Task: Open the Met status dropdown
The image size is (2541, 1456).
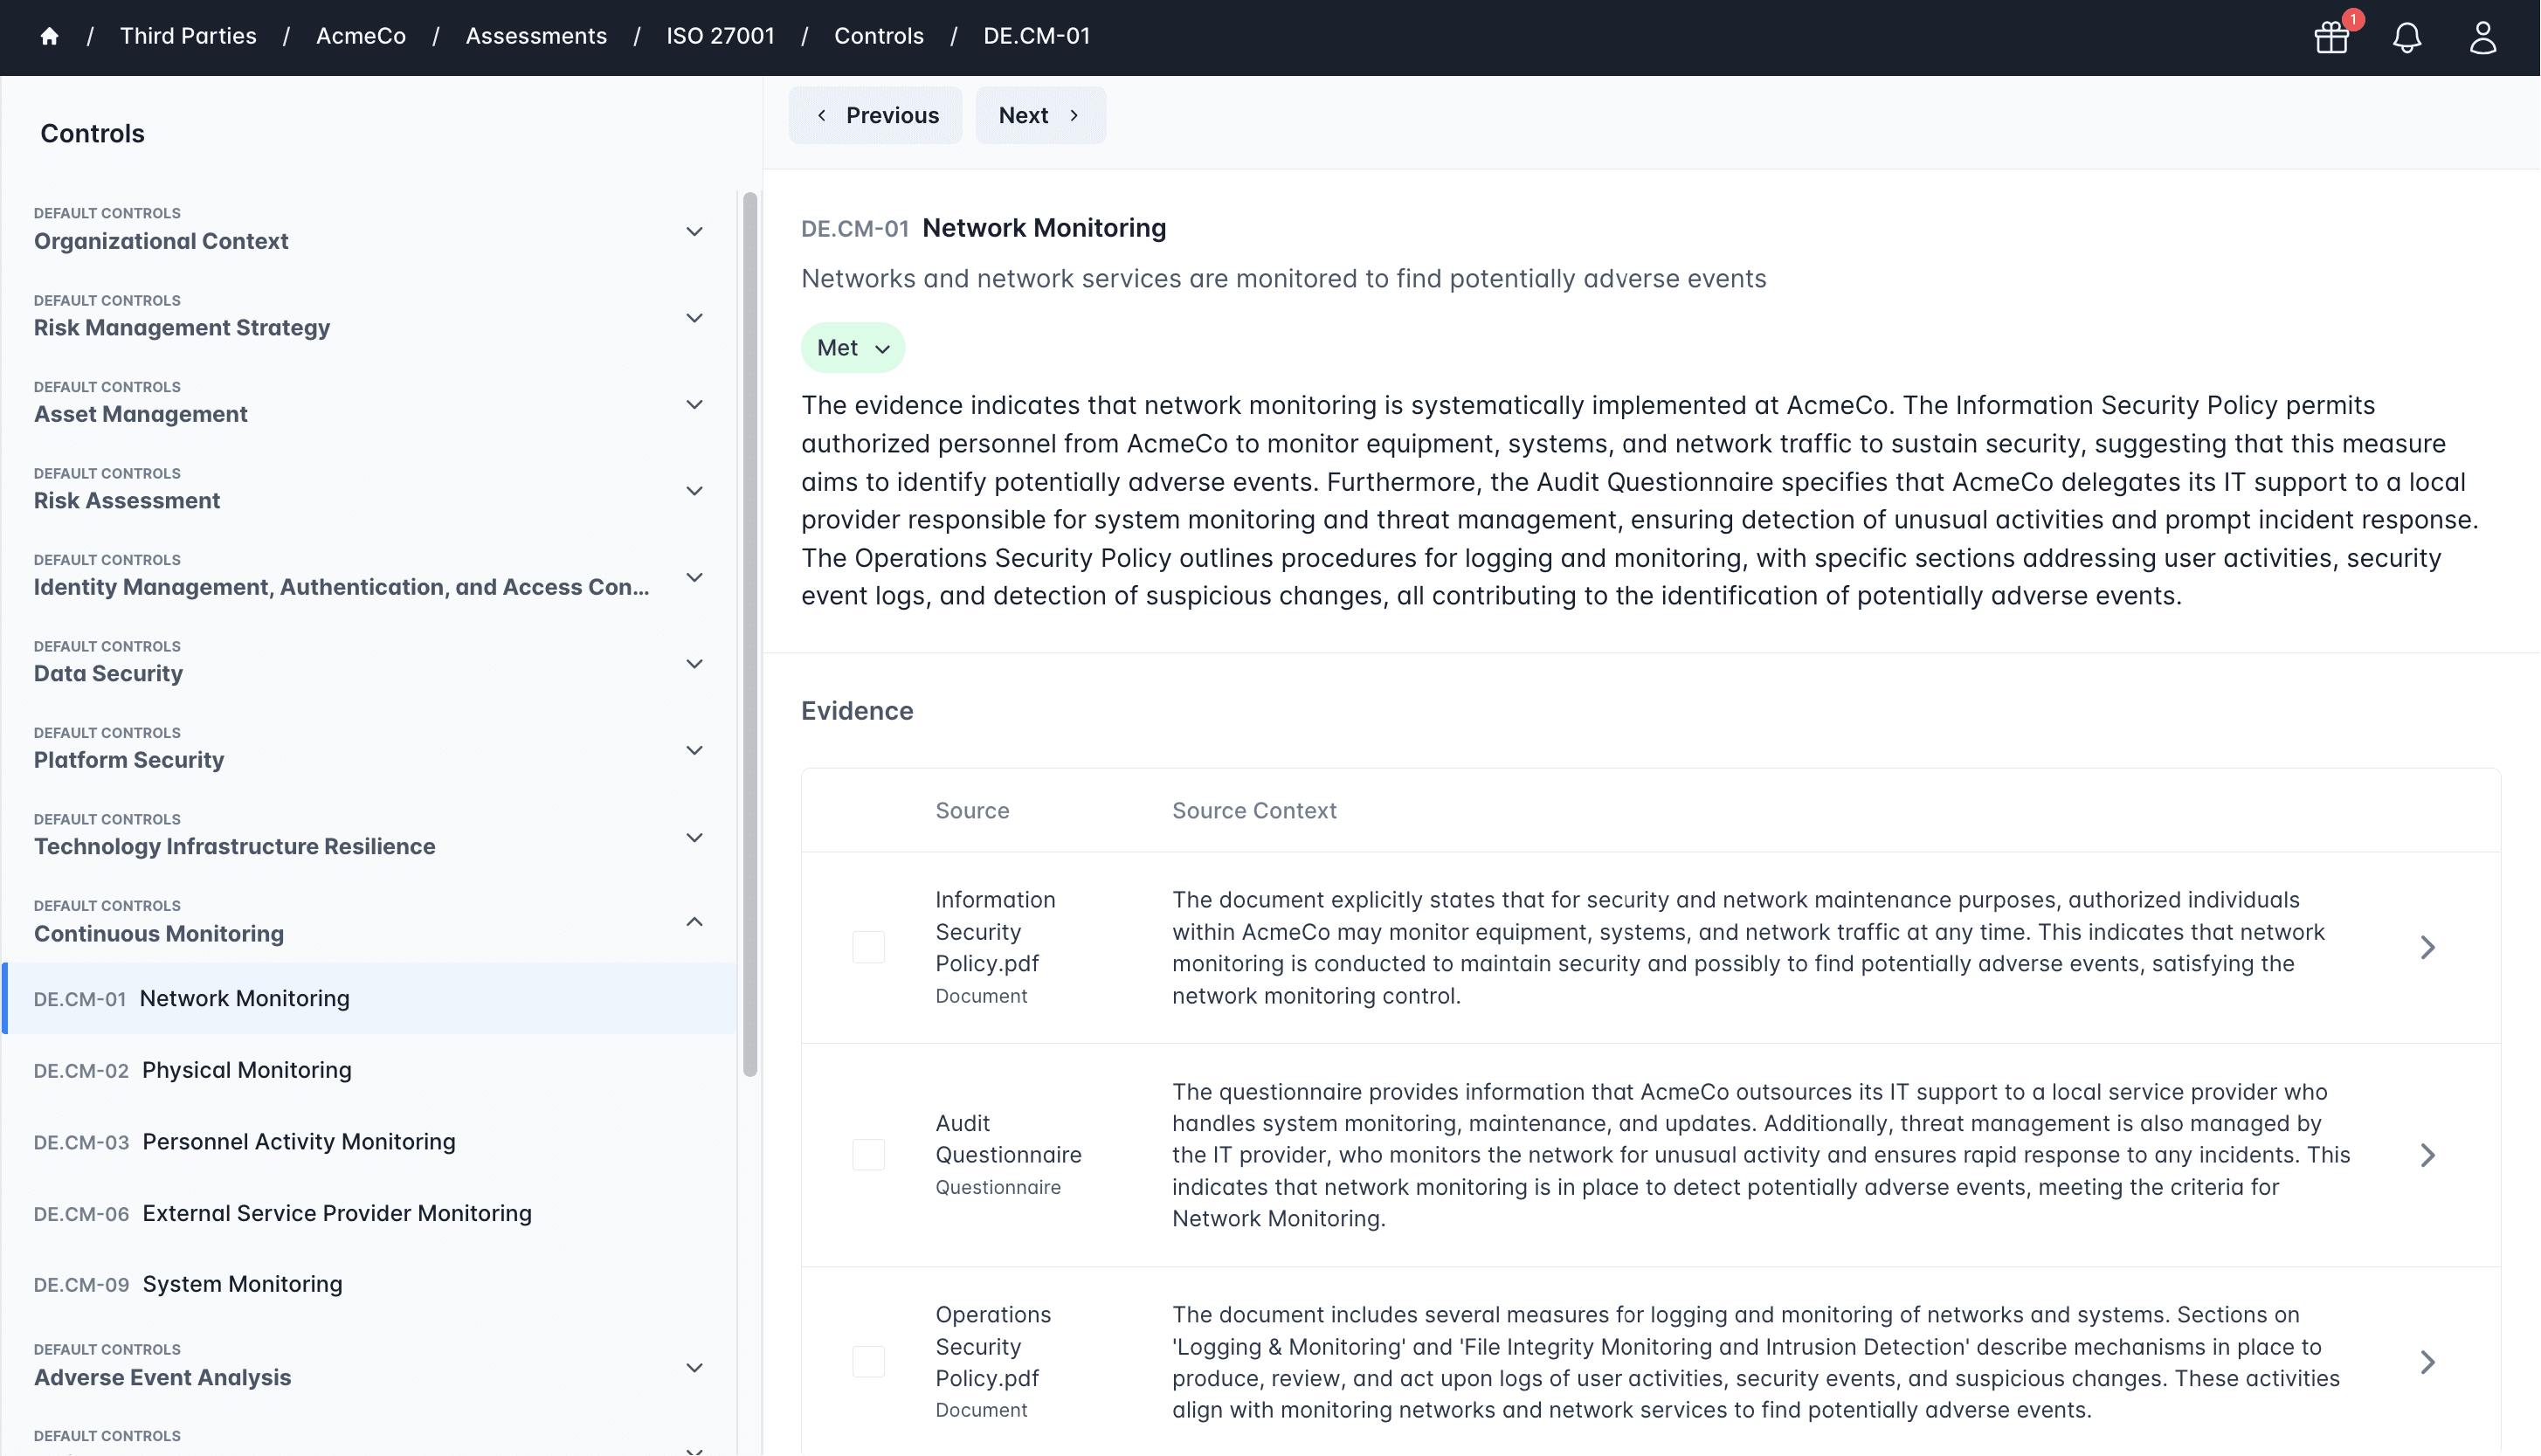Action: coord(853,348)
